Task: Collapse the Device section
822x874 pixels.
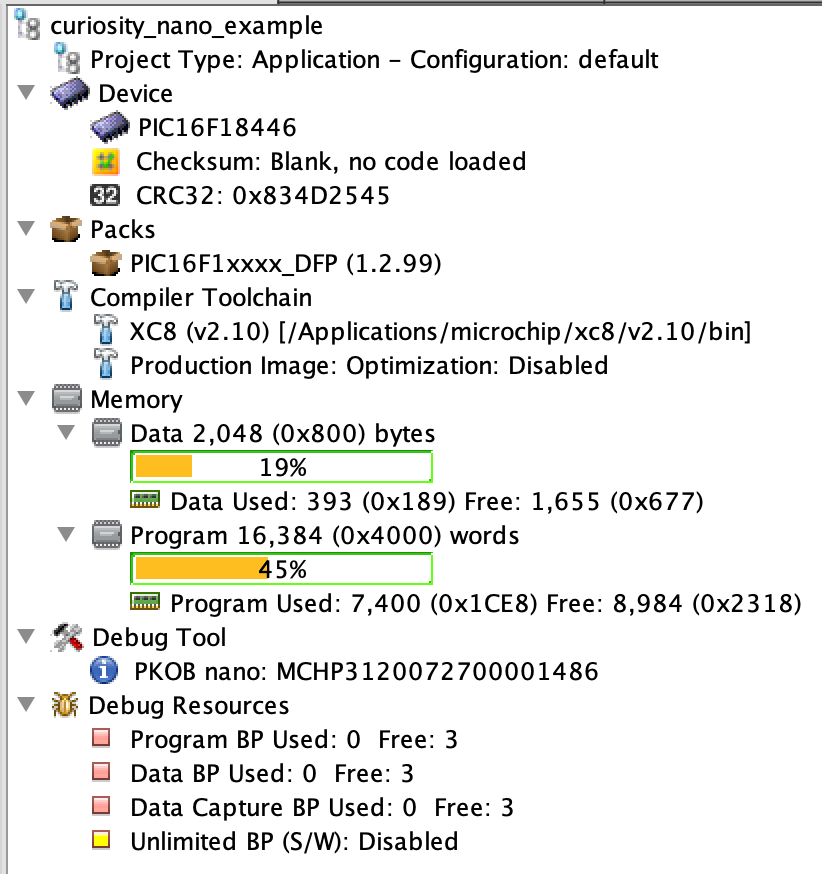Action: [25, 93]
